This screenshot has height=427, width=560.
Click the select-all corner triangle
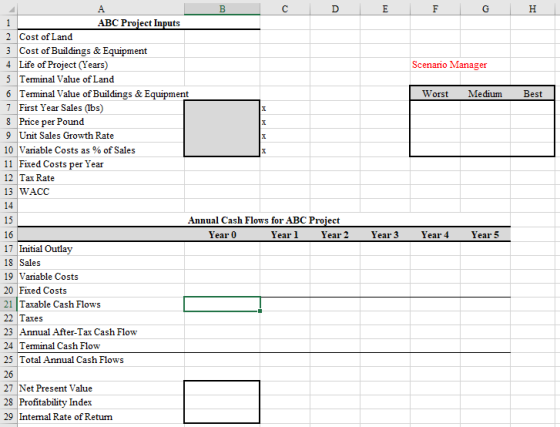(x=11, y=10)
